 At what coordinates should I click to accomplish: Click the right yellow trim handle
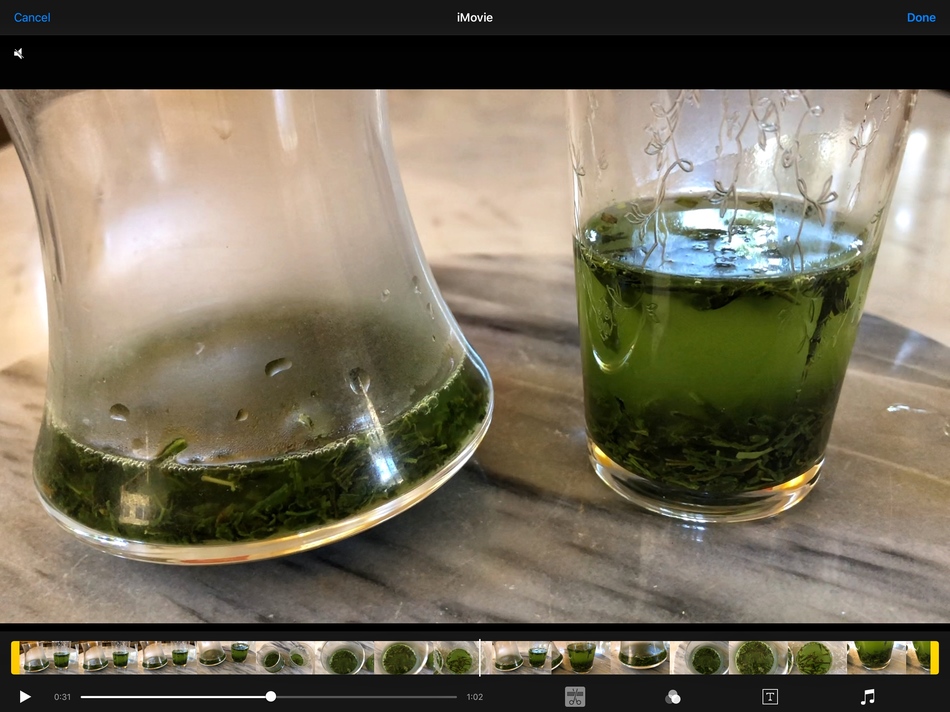[x=934, y=657]
